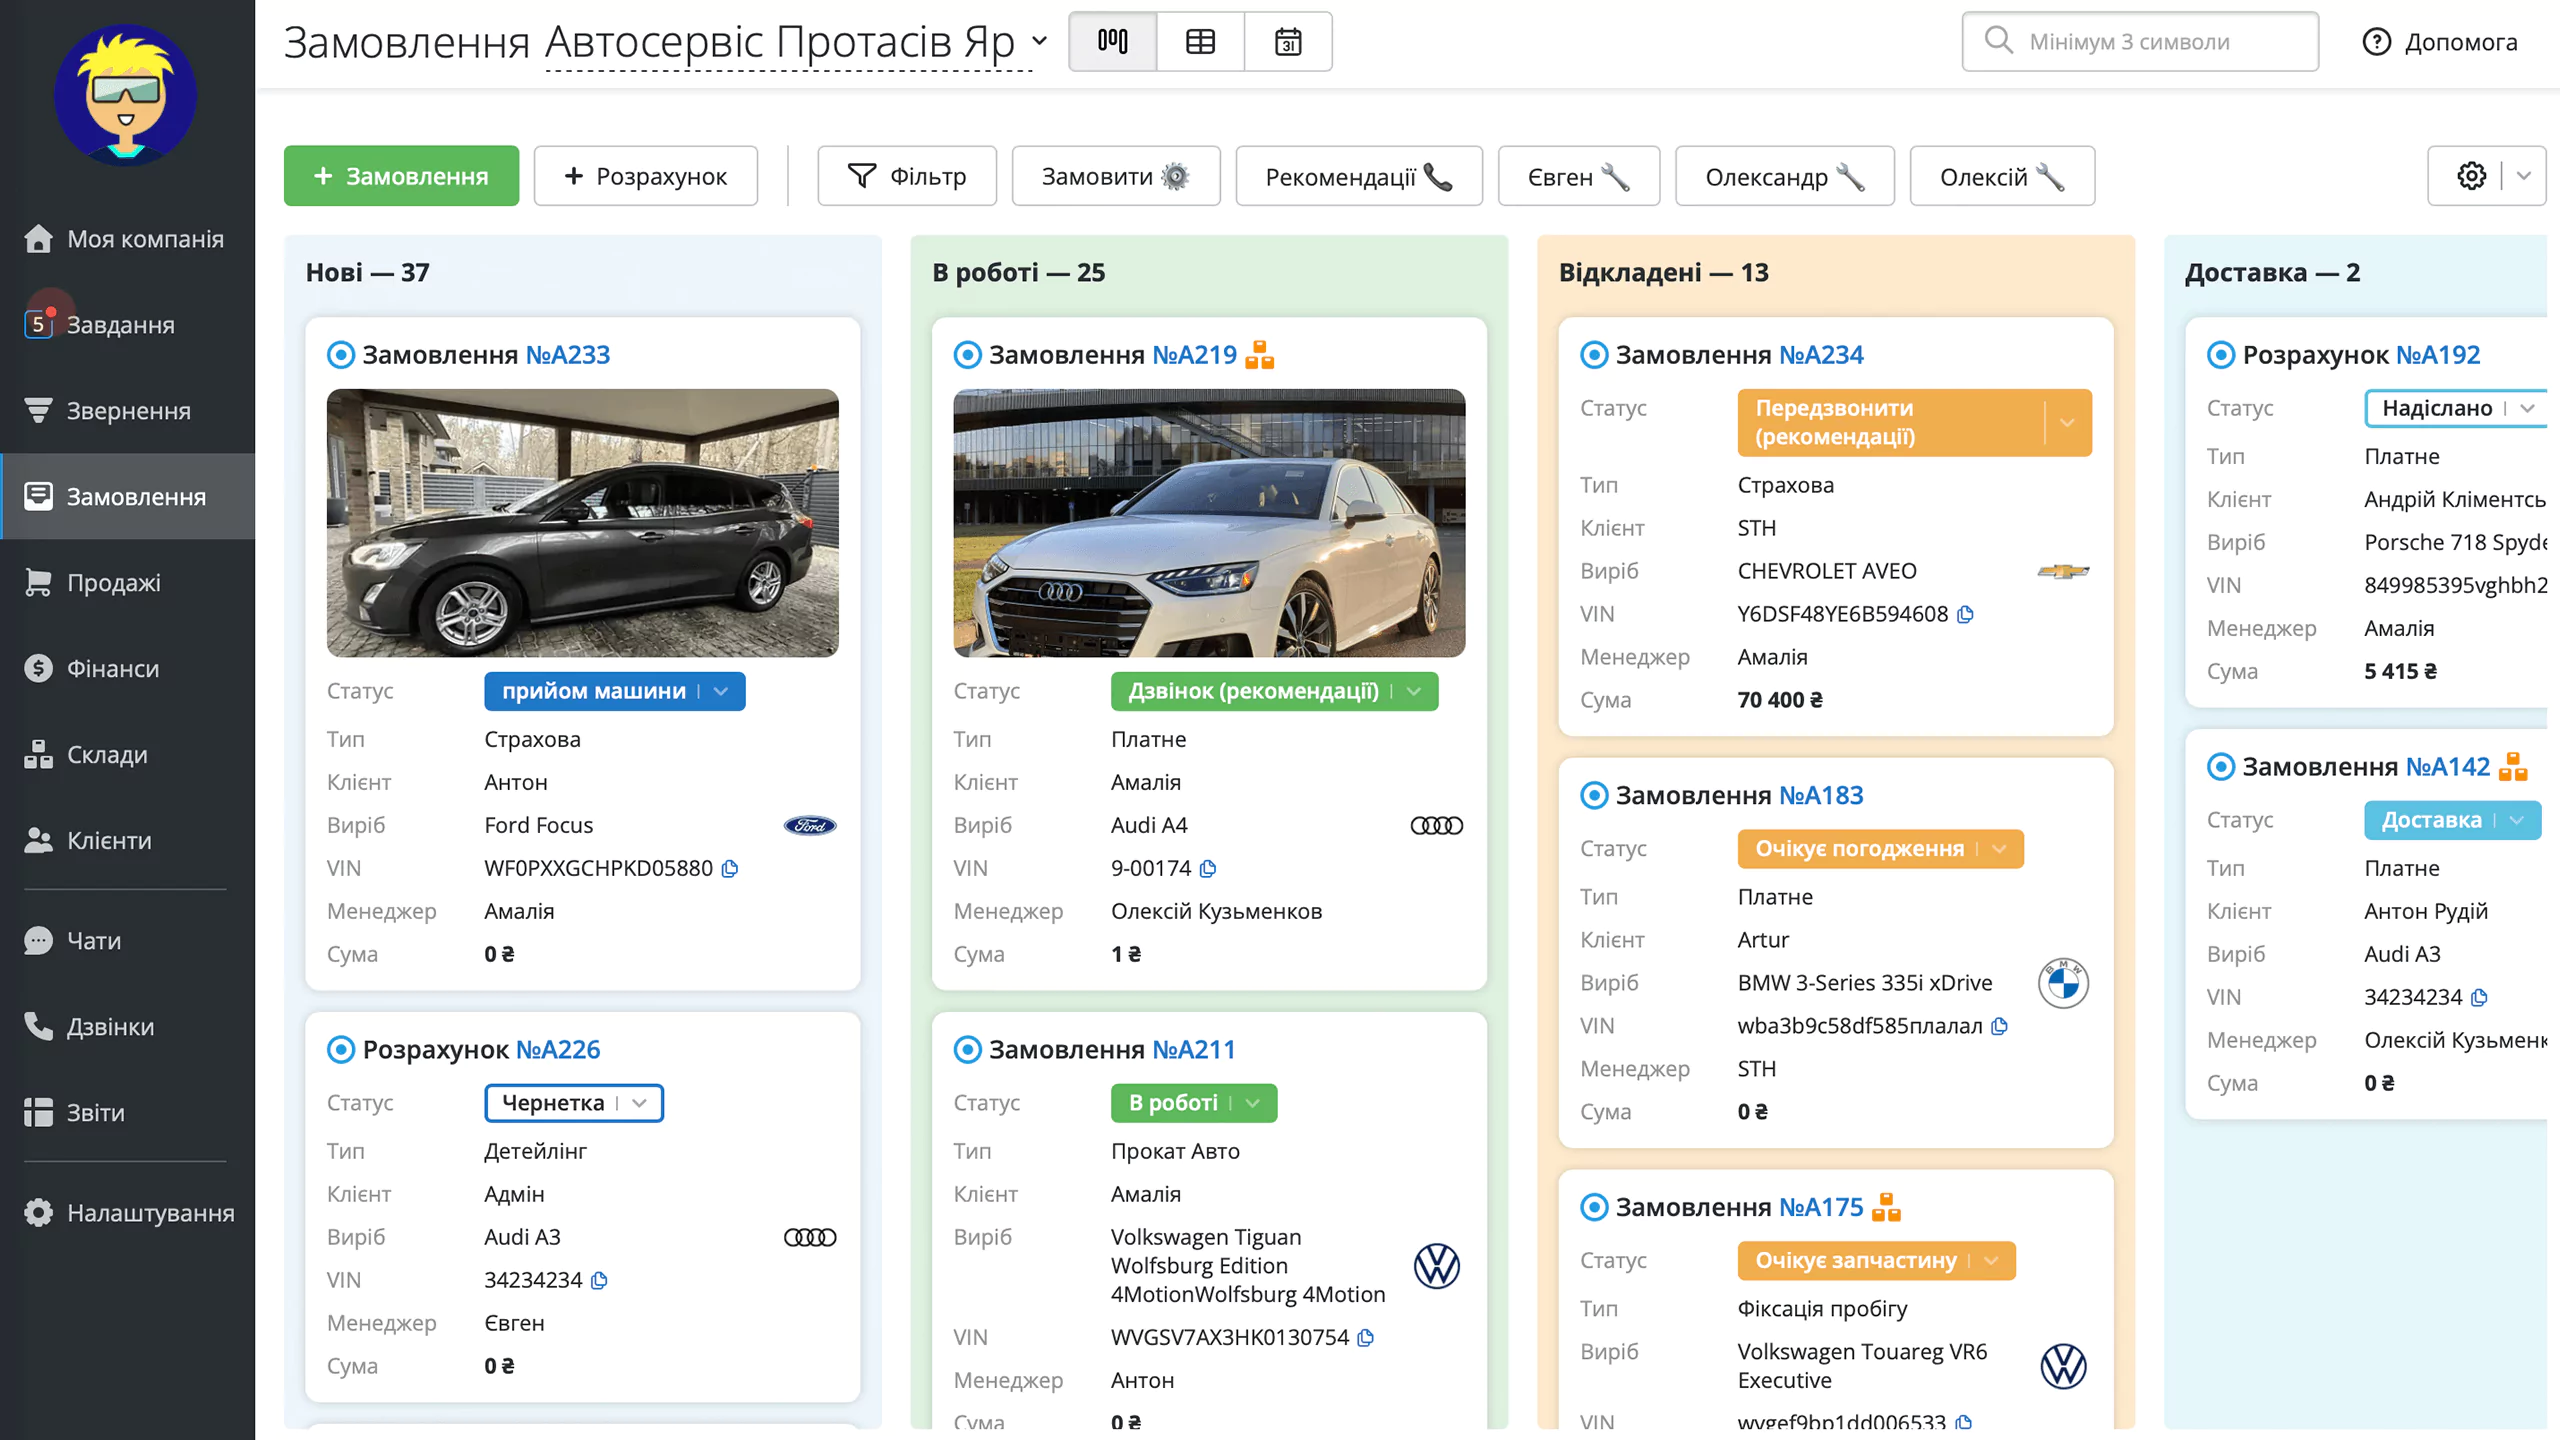Open the Передзвонити (рекомендації) status dropdown
The image size is (2560, 1440).
pos(1914,423)
